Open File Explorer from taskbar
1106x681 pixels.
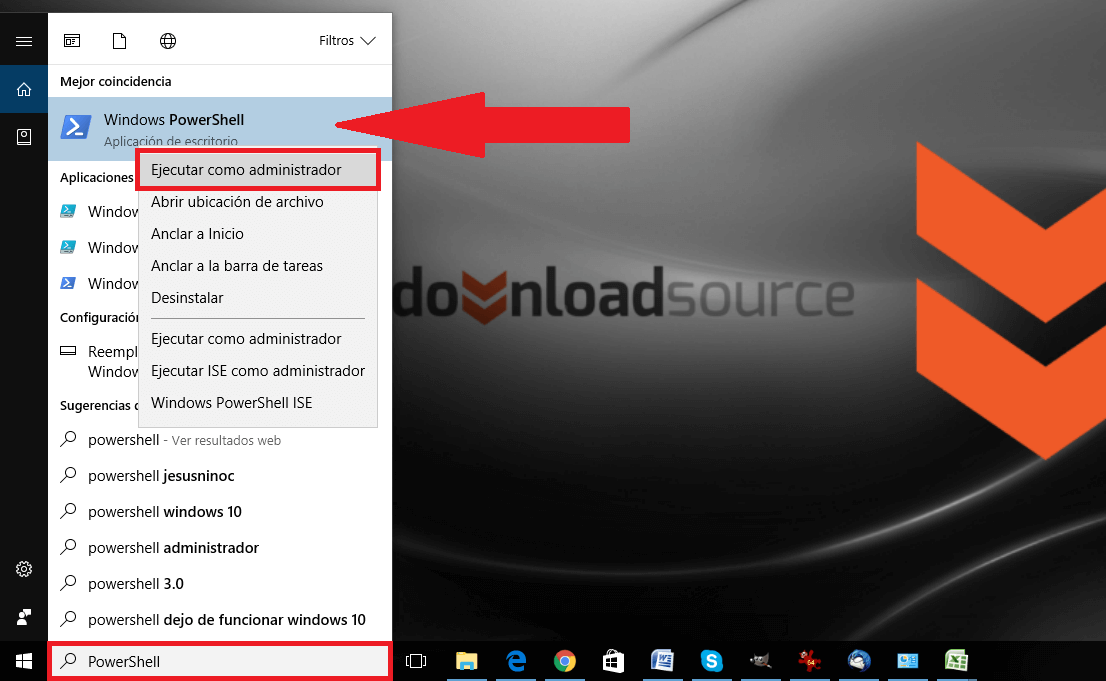coord(466,661)
